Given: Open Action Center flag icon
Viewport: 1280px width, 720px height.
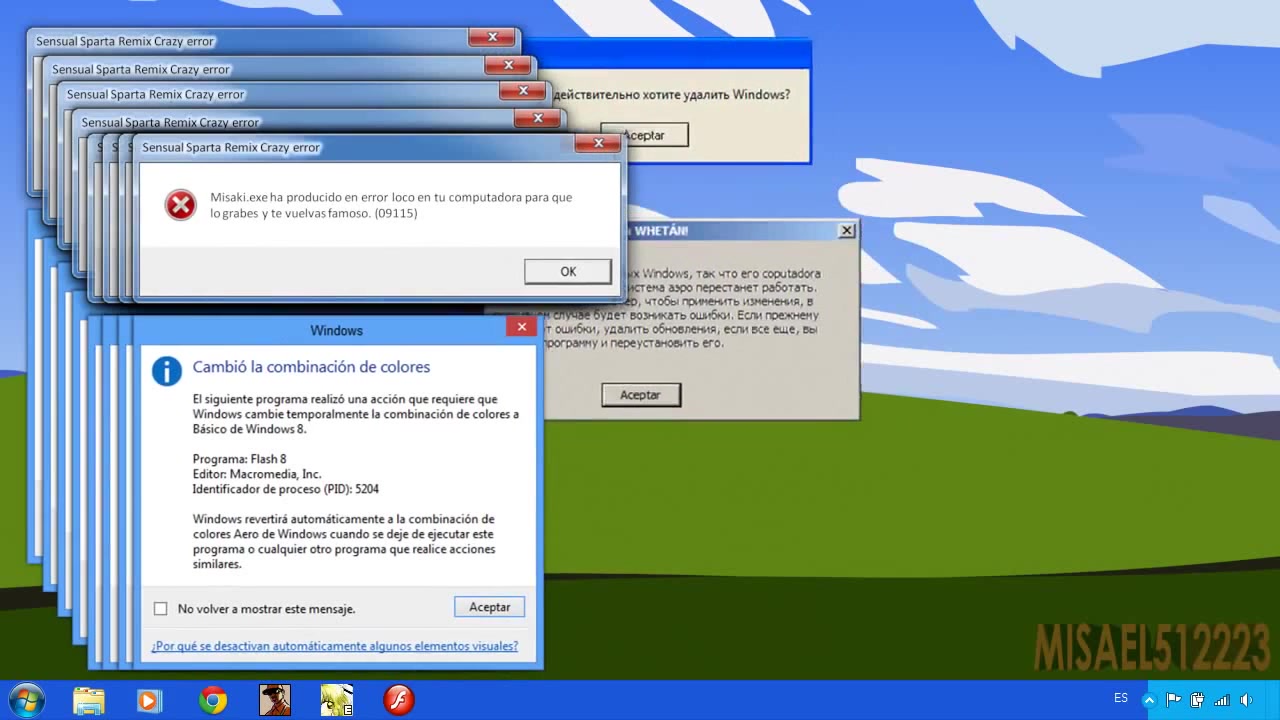Looking at the screenshot, I should [1173, 700].
